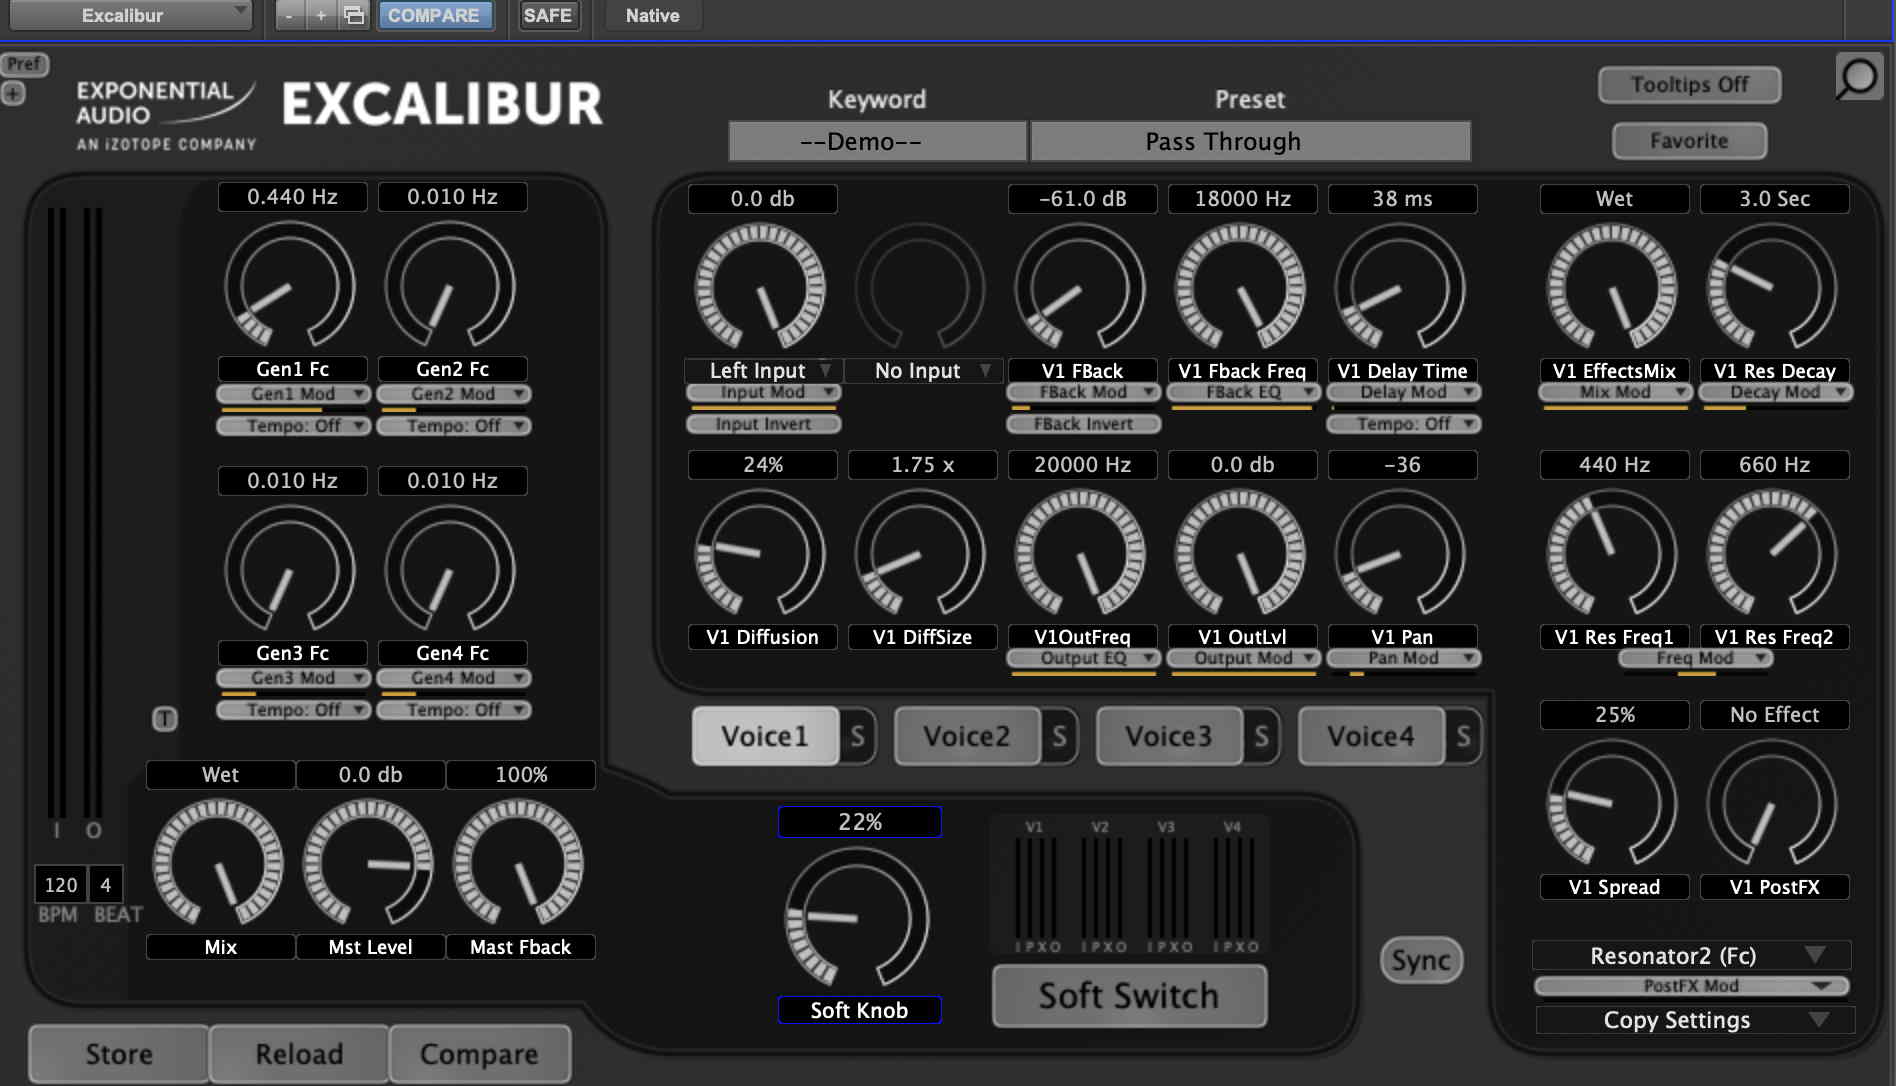This screenshot has height=1086, width=1896.
Task: Switch to the Voice1 tab
Action: coord(765,737)
